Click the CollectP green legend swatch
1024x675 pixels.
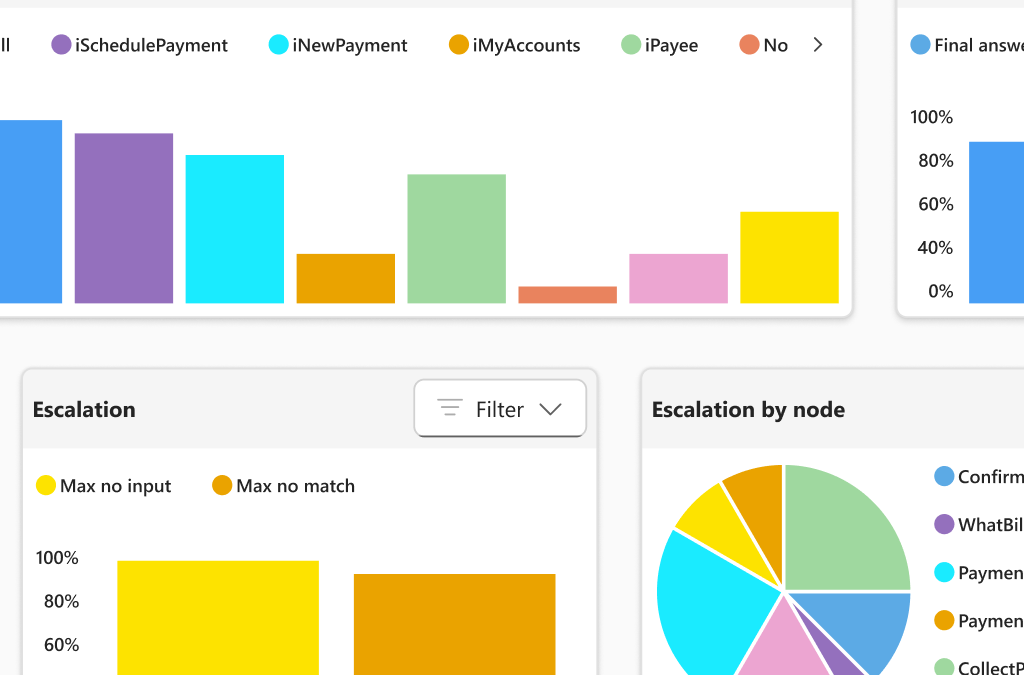(944, 667)
